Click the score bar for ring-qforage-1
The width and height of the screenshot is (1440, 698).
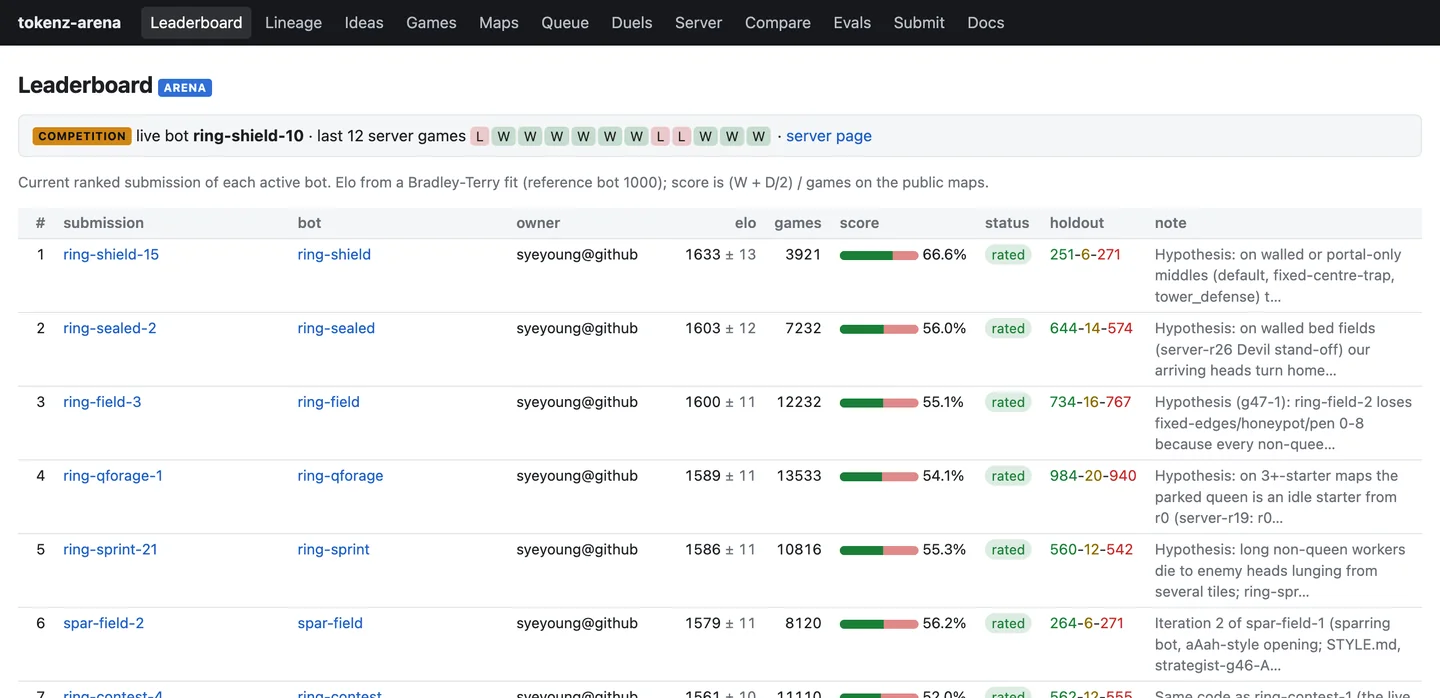[x=879, y=476]
